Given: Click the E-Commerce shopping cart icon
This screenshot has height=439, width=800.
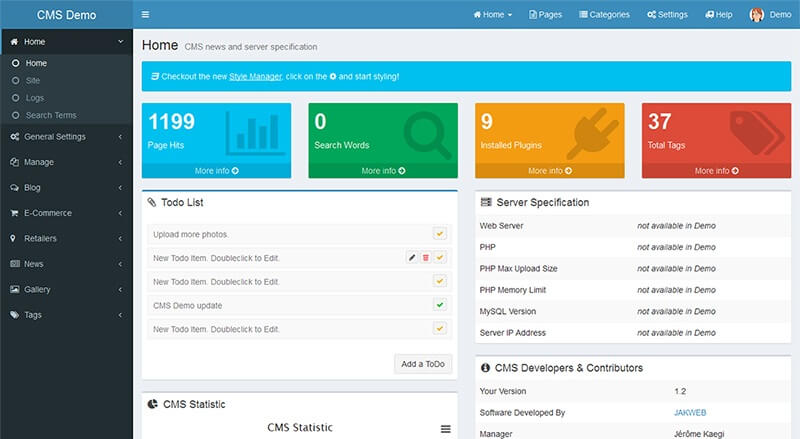Looking at the screenshot, I should (14, 213).
